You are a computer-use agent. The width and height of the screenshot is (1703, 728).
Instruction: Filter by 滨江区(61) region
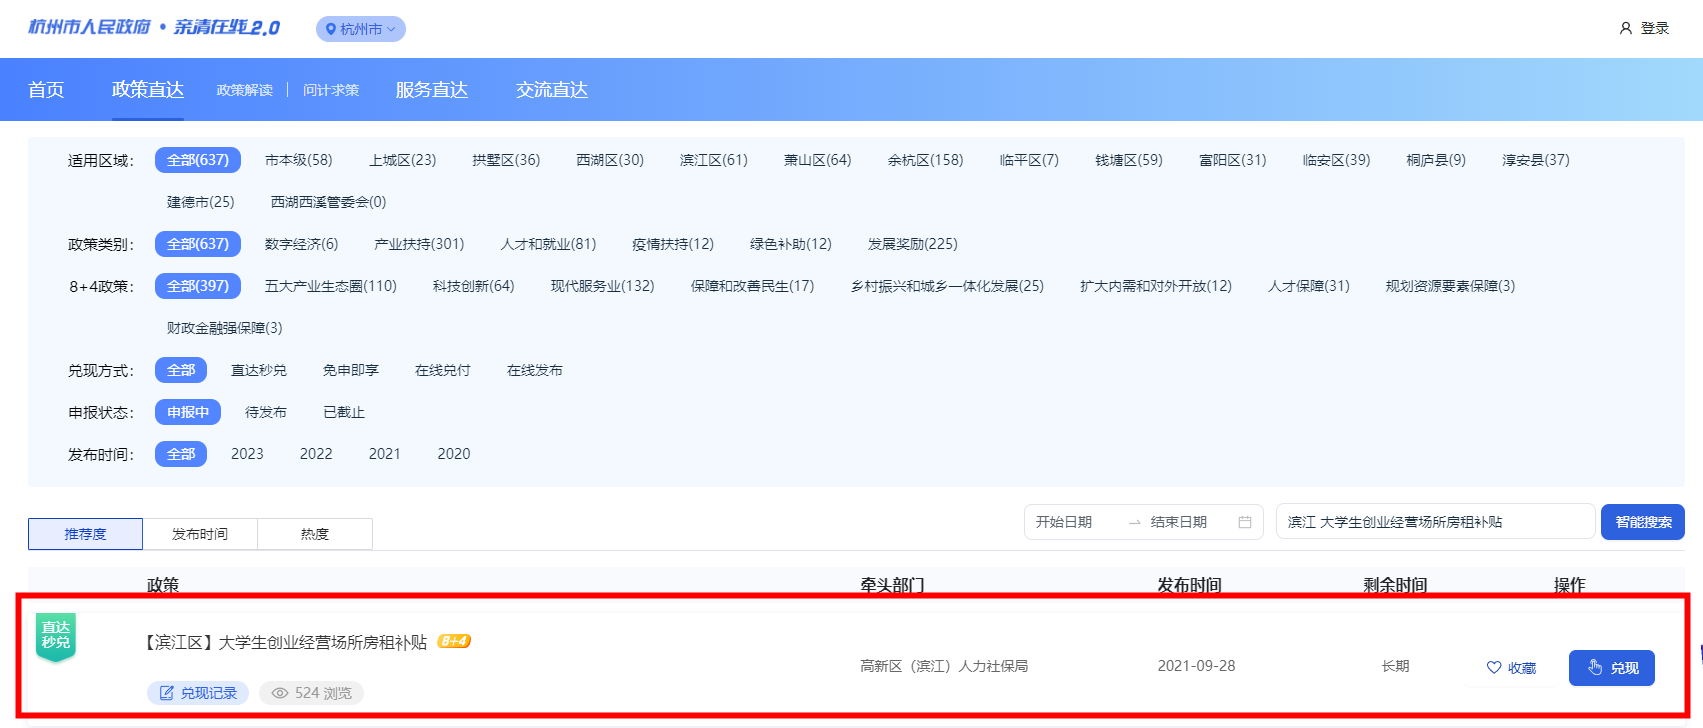713,160
